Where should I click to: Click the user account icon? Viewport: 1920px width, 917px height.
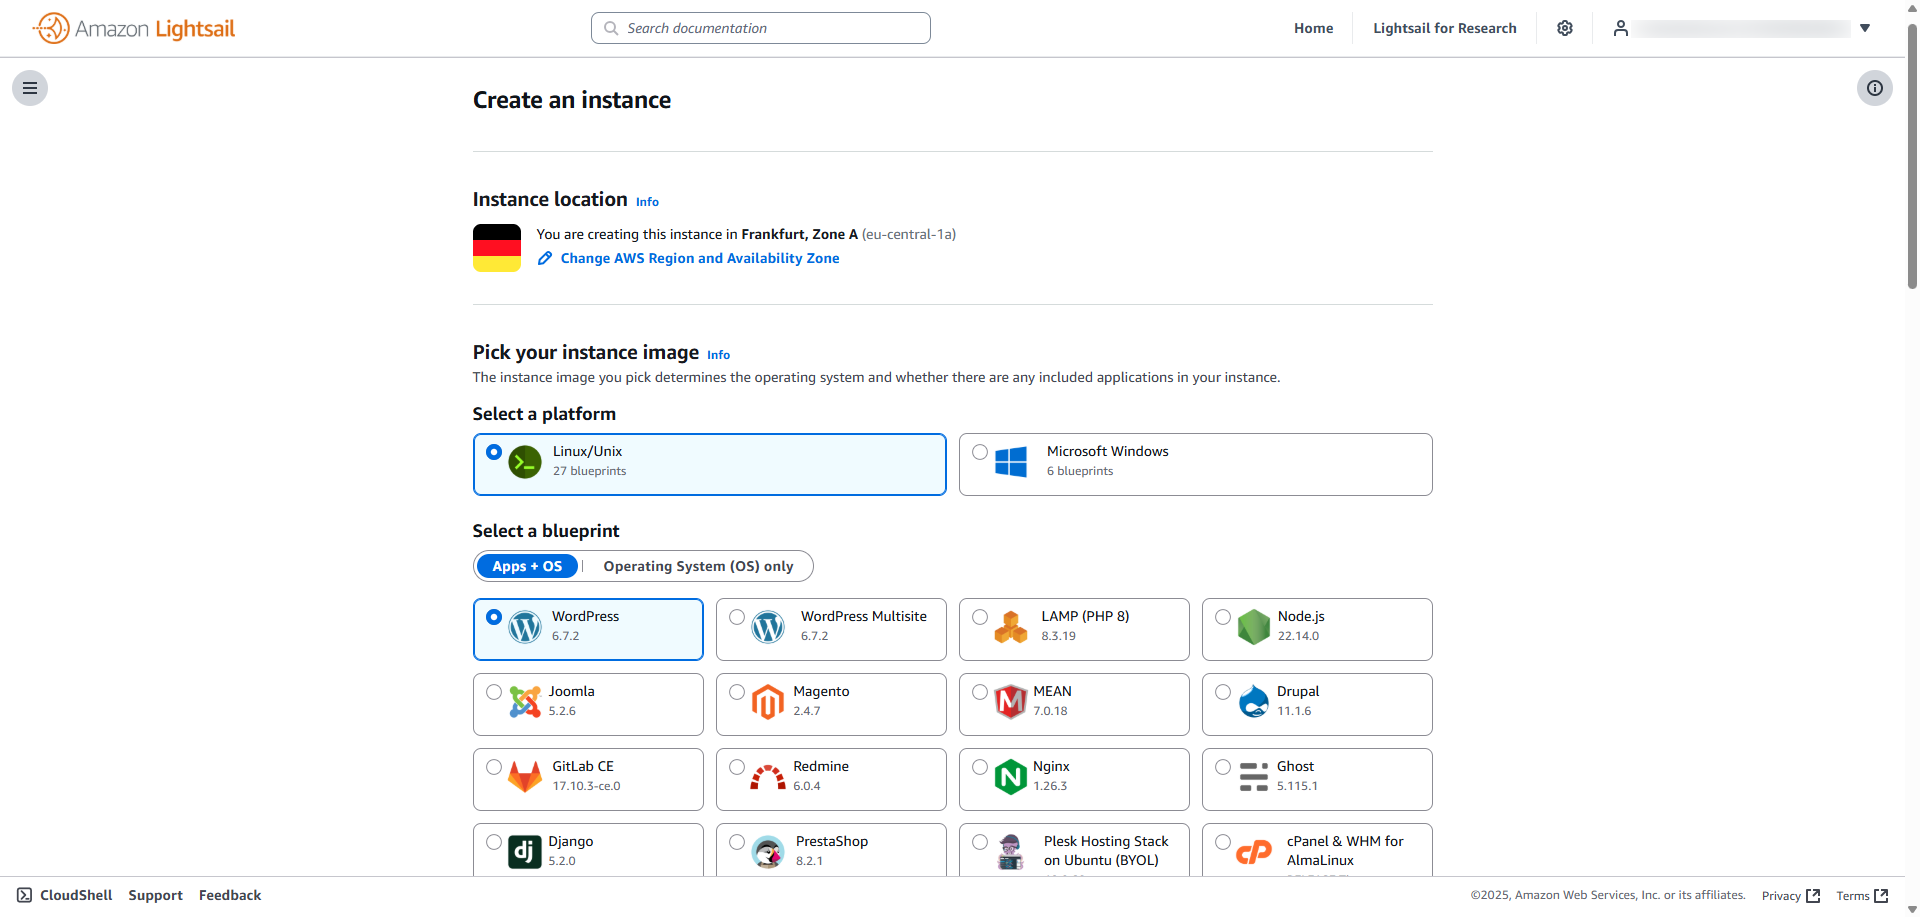tap(1621, 28)
